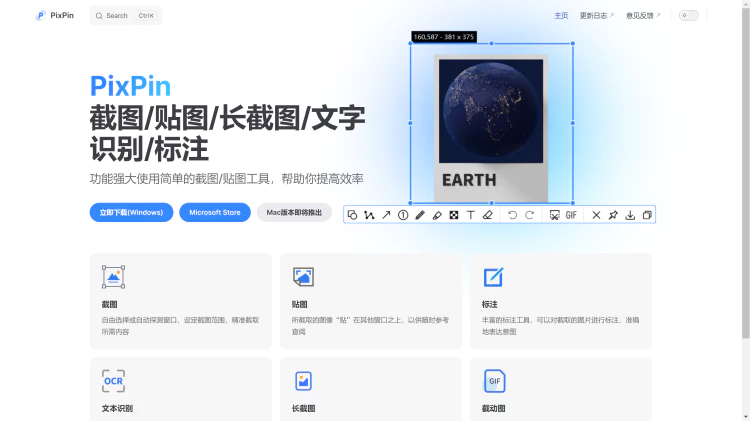Click the GIF recording tool
Viewport: 750px width, 421px height.
tap(571, 215)
